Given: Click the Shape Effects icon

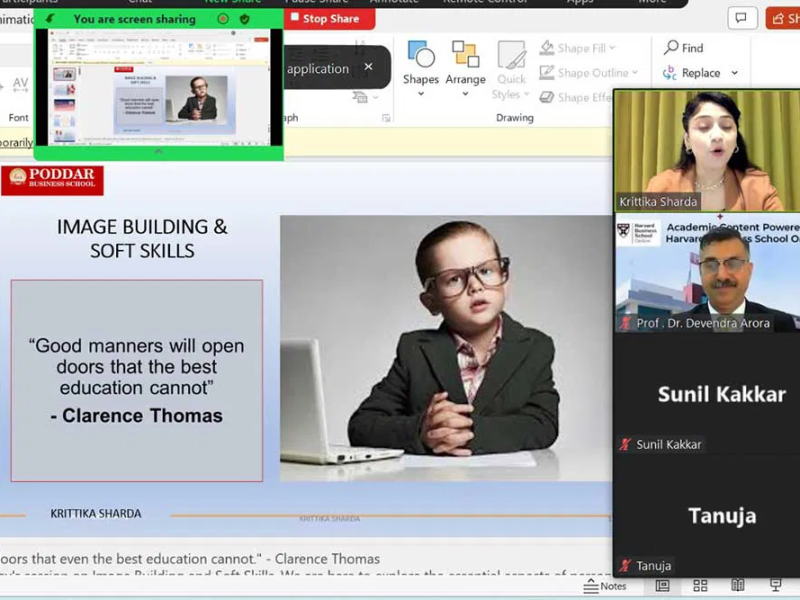Looking at the screenshot, I should click(547, 97).
